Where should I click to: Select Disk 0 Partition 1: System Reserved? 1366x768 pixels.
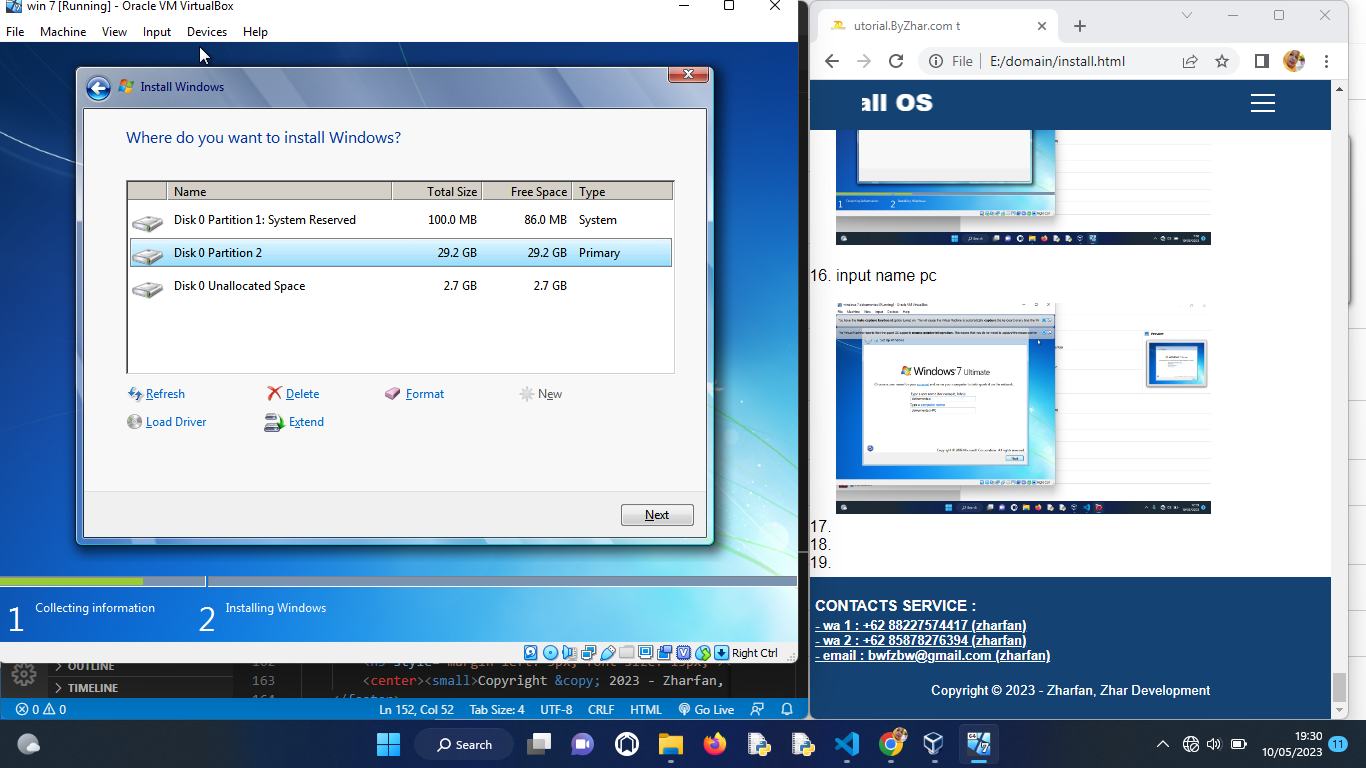[x=400, y=220]
